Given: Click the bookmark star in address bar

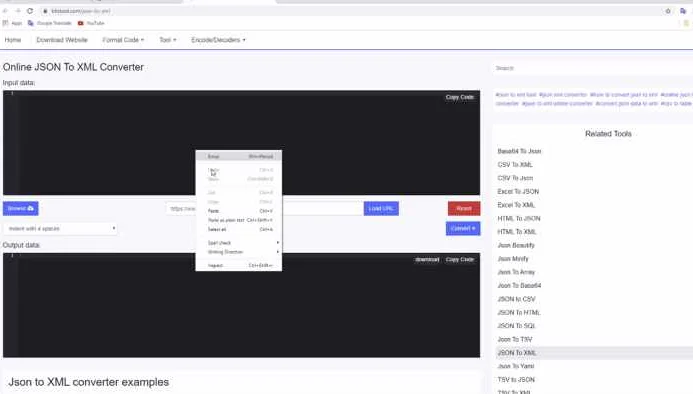Looking at the screenshot, I should pos(668,11).
